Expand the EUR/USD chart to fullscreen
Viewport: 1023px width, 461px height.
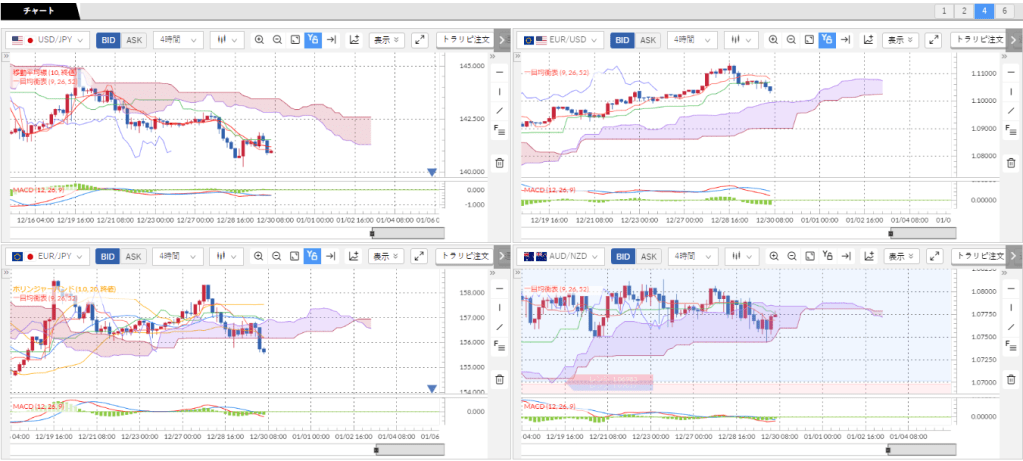[x=934, y=40]
